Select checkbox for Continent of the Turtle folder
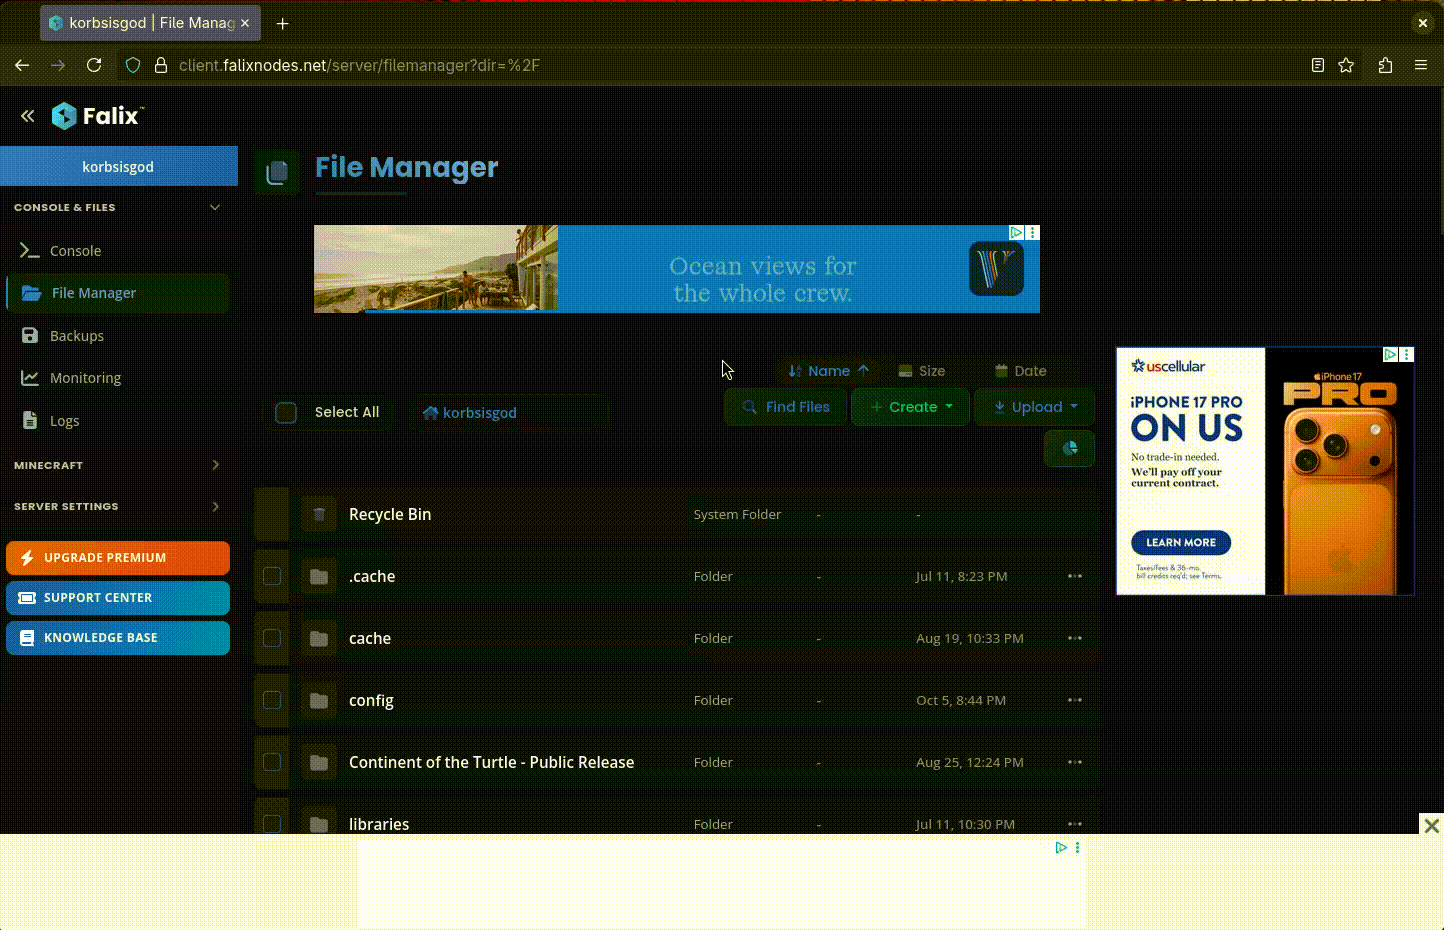The height and width of the screenshot is (930, 1444). pos(272,762)
